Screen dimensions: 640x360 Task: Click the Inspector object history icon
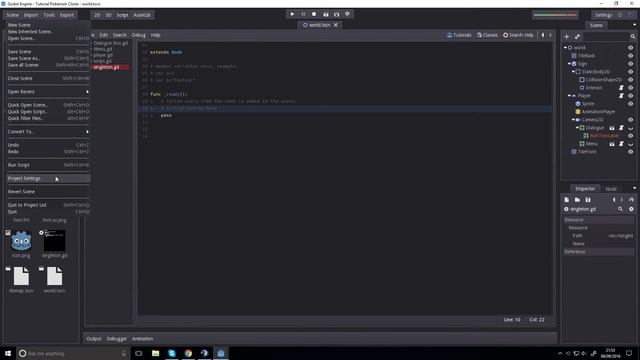631,200
